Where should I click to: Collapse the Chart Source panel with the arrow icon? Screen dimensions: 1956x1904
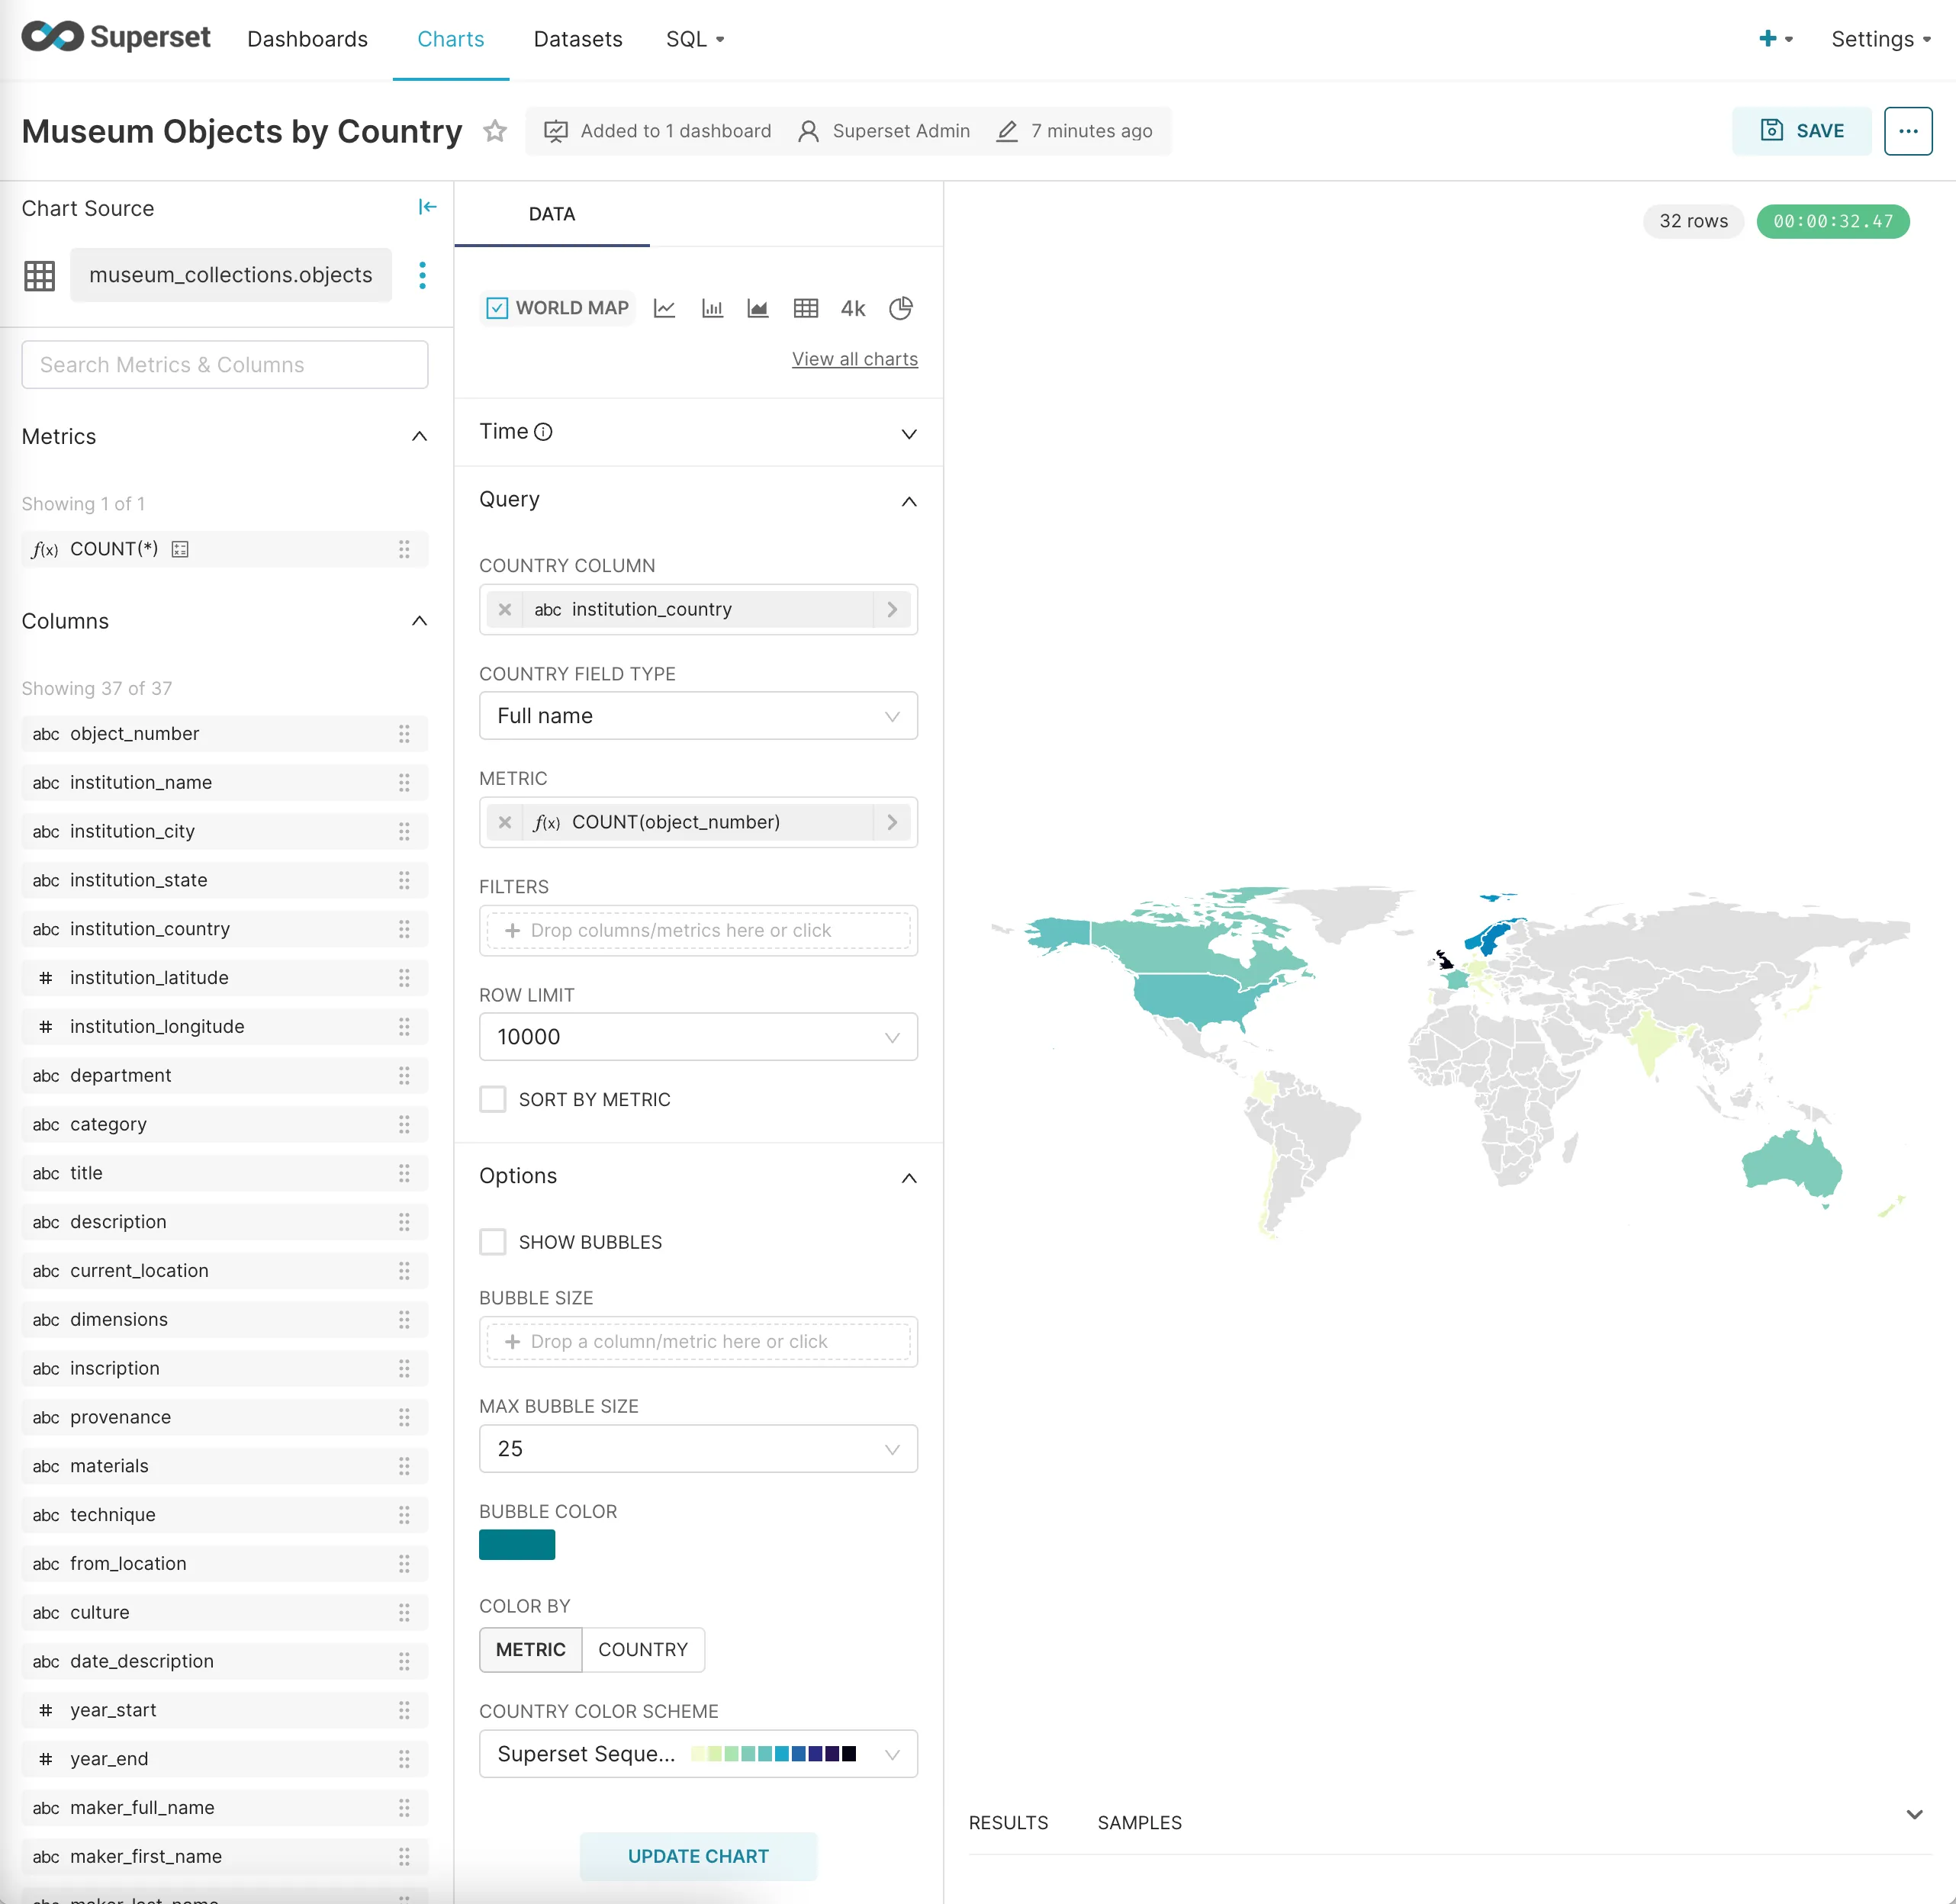click(x=428, y=206)
